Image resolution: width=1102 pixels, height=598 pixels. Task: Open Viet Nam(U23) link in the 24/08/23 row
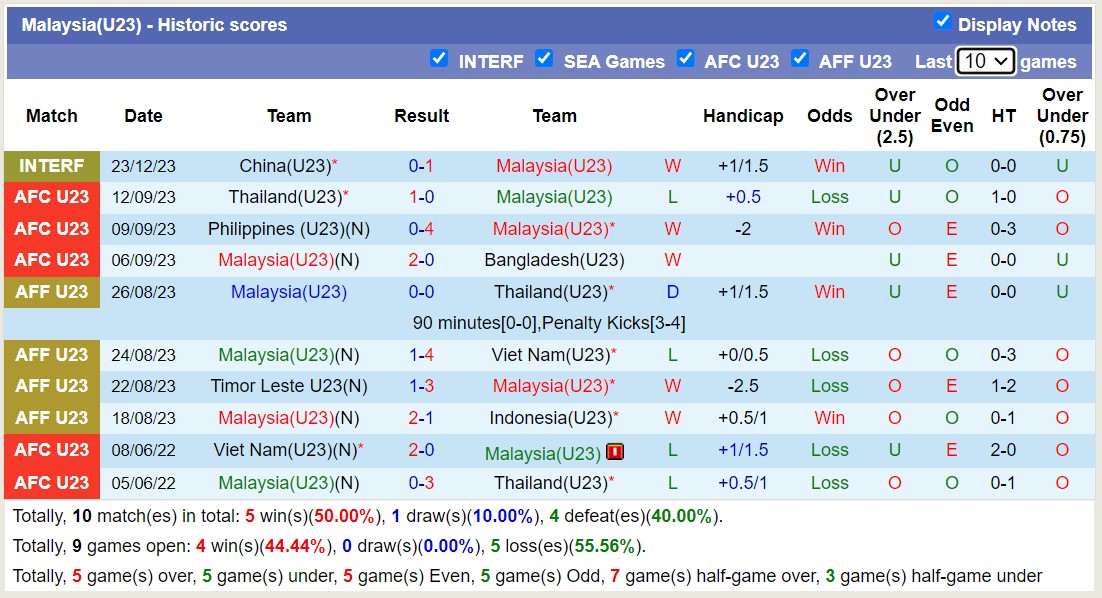[x=550, y=355]
